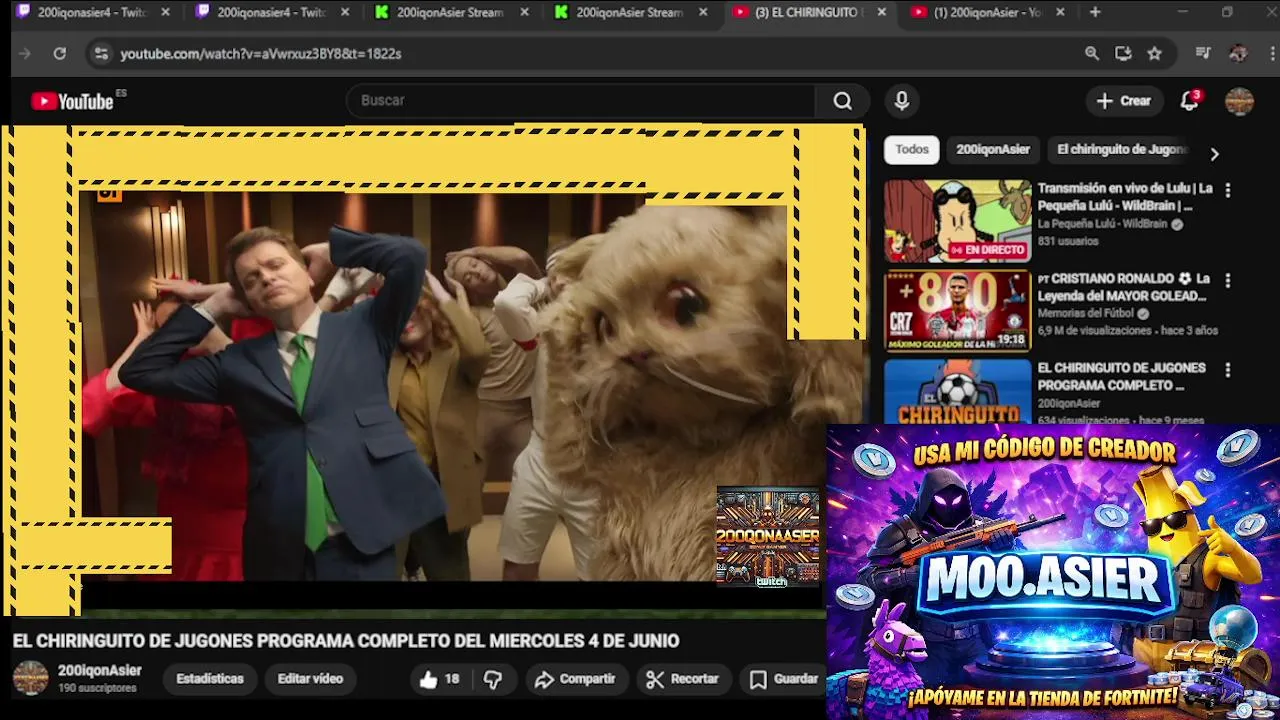Focus the Buscar search field
Image resolution: width=1280 pixels, height=720 pixels.
[580, 101]
